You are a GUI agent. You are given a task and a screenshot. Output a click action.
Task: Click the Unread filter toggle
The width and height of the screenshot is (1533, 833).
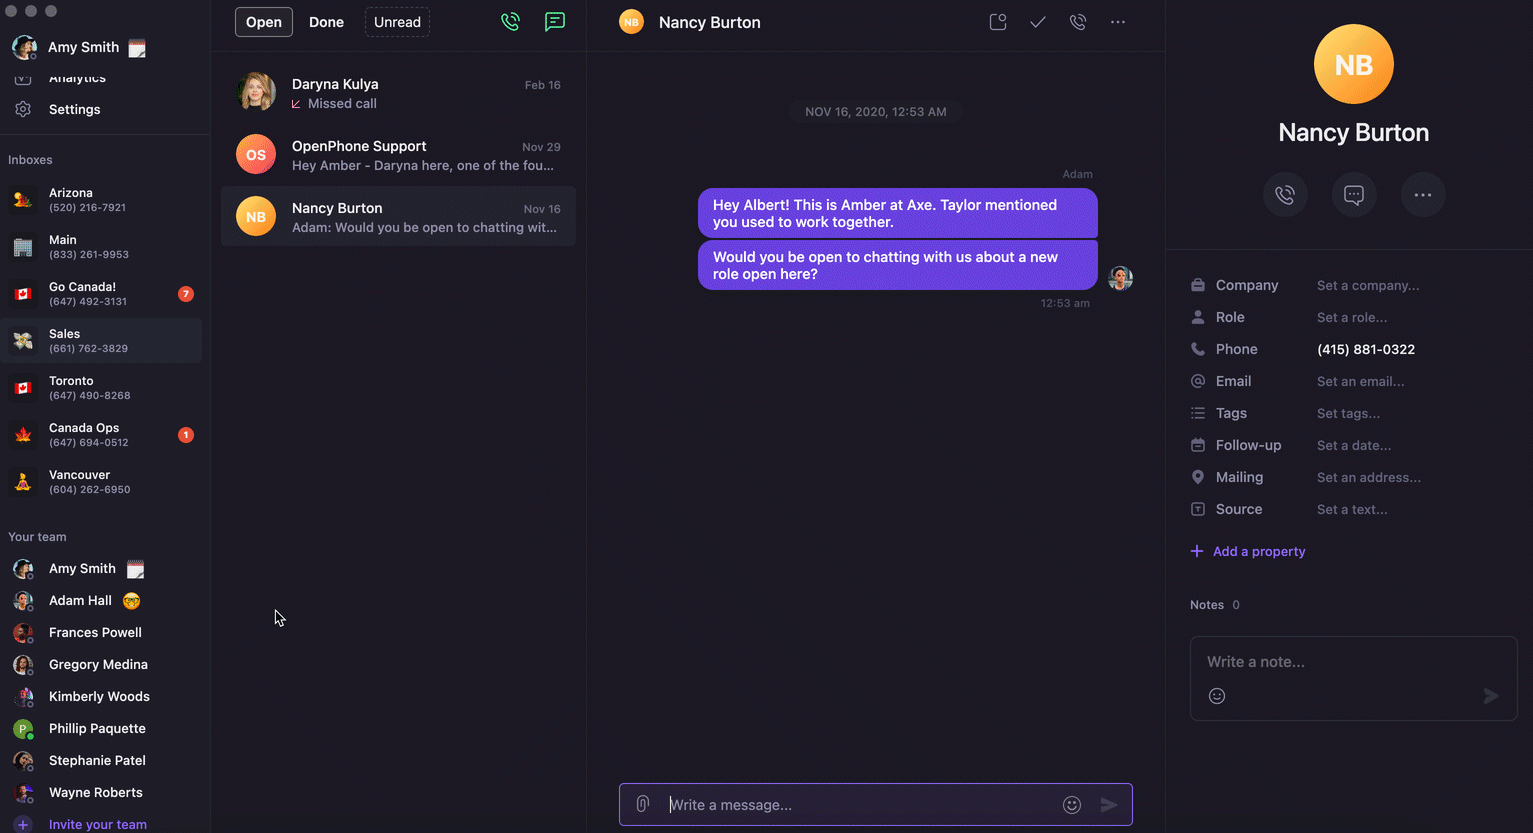[396, 21]
